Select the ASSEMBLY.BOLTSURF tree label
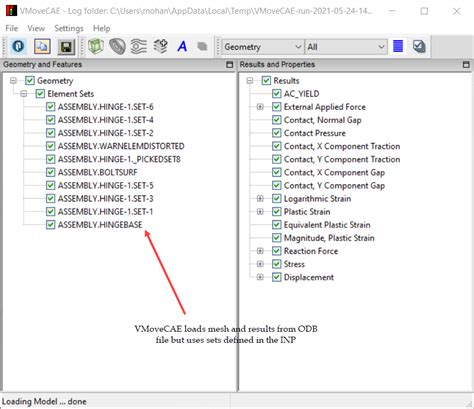 pyautogui.click(x=97, y=172)
